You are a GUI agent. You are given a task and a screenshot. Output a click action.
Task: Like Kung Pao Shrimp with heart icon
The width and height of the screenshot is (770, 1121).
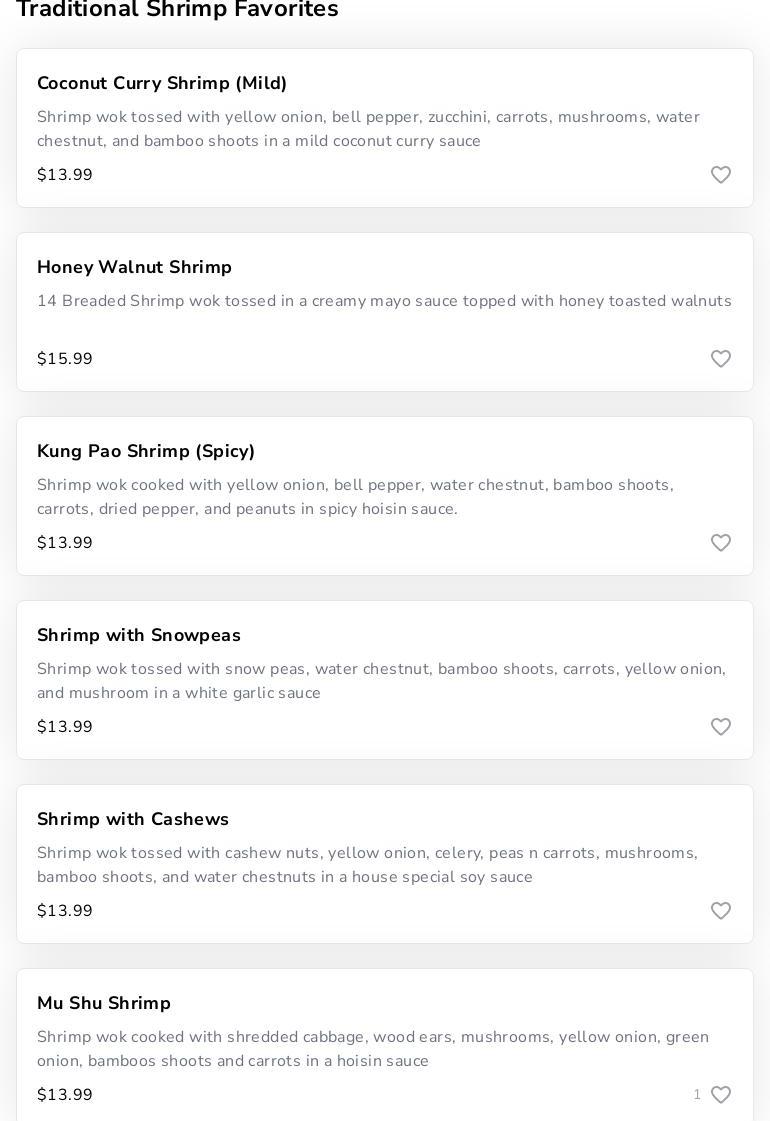tap(721, 543)
